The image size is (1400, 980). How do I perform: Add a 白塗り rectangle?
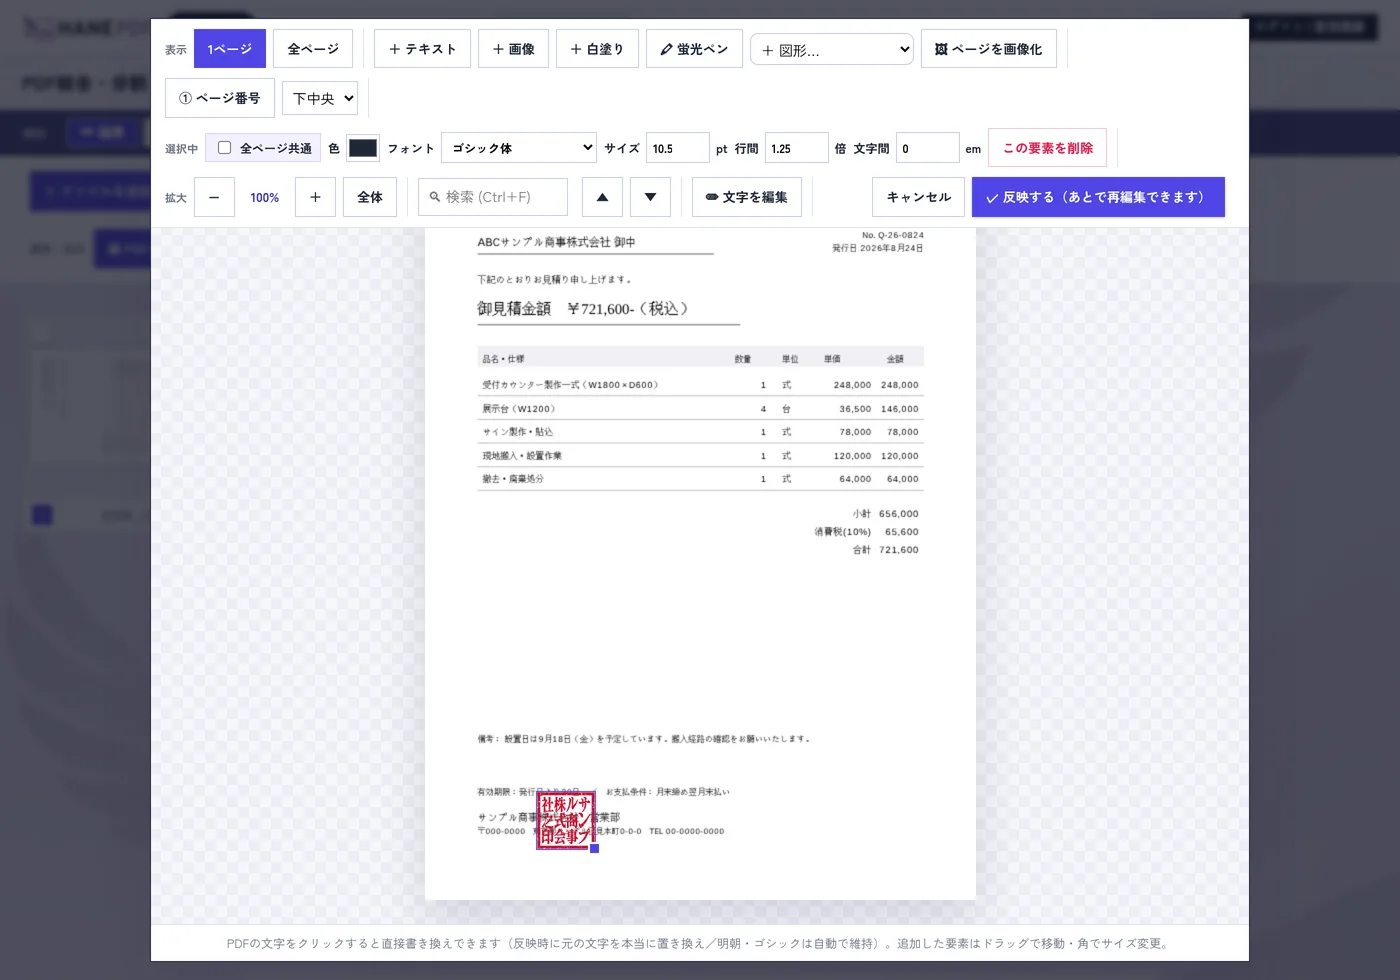coord(597,49)
